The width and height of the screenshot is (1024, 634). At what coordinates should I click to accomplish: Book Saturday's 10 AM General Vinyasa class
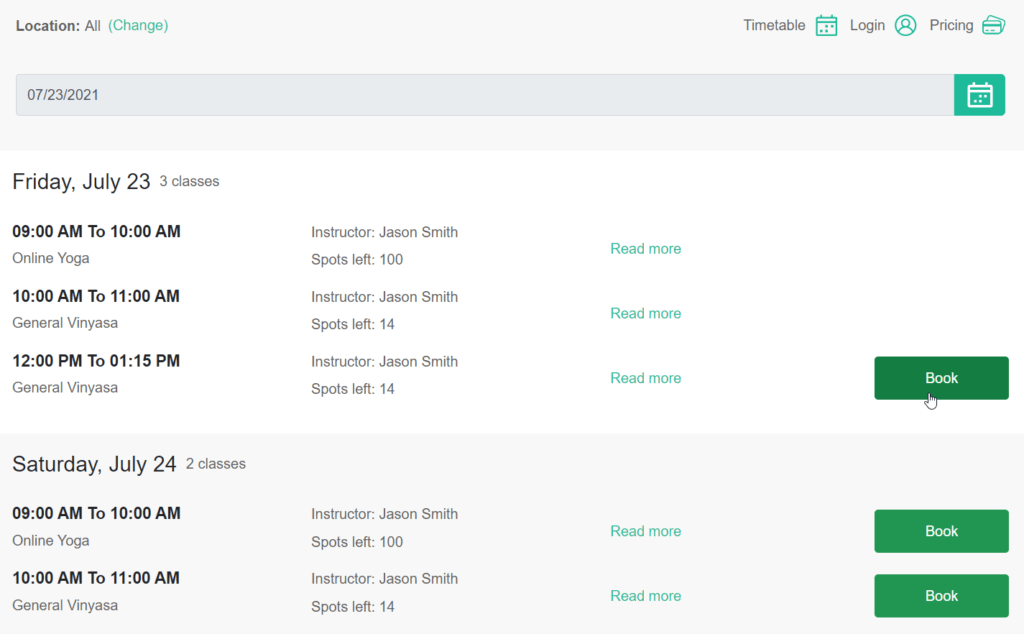pos(941,595)
